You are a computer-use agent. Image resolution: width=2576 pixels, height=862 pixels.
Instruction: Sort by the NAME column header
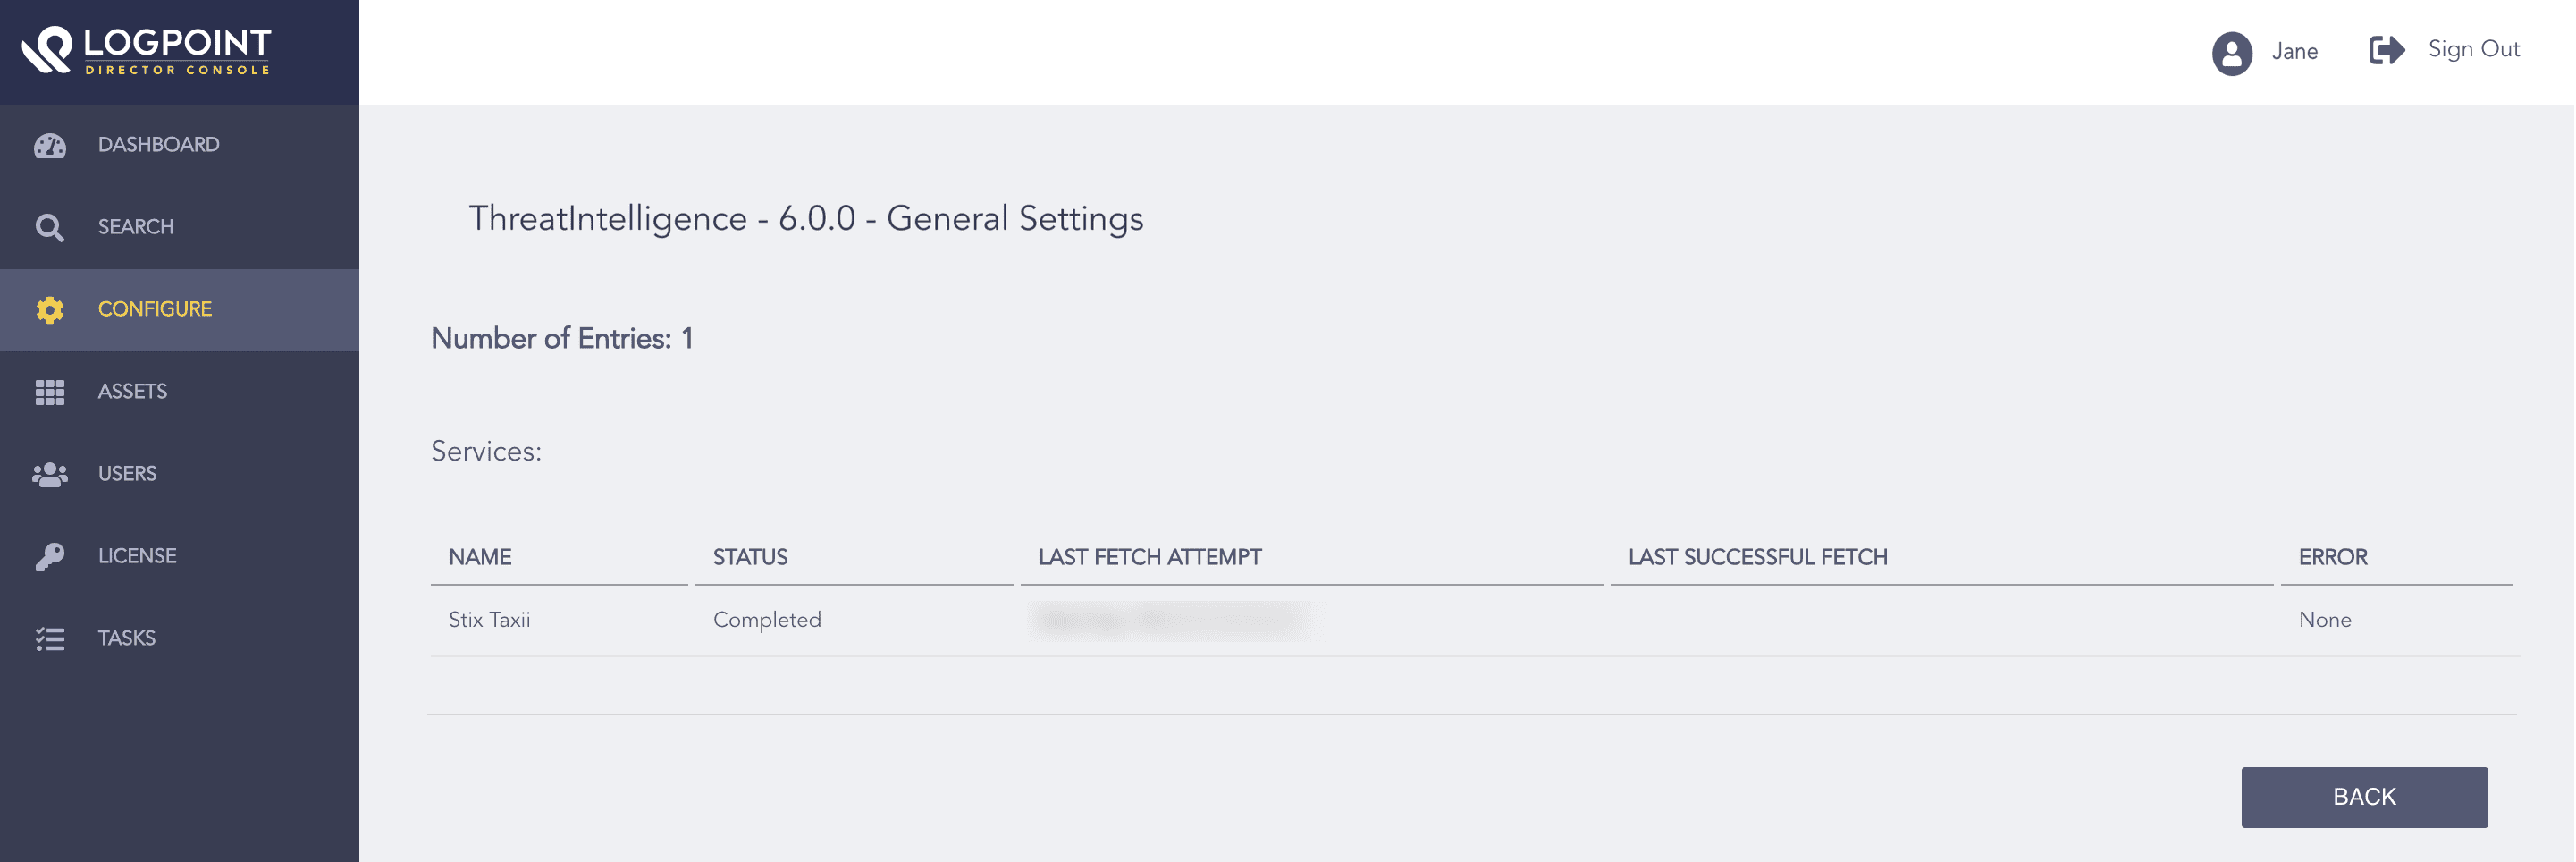480,557
